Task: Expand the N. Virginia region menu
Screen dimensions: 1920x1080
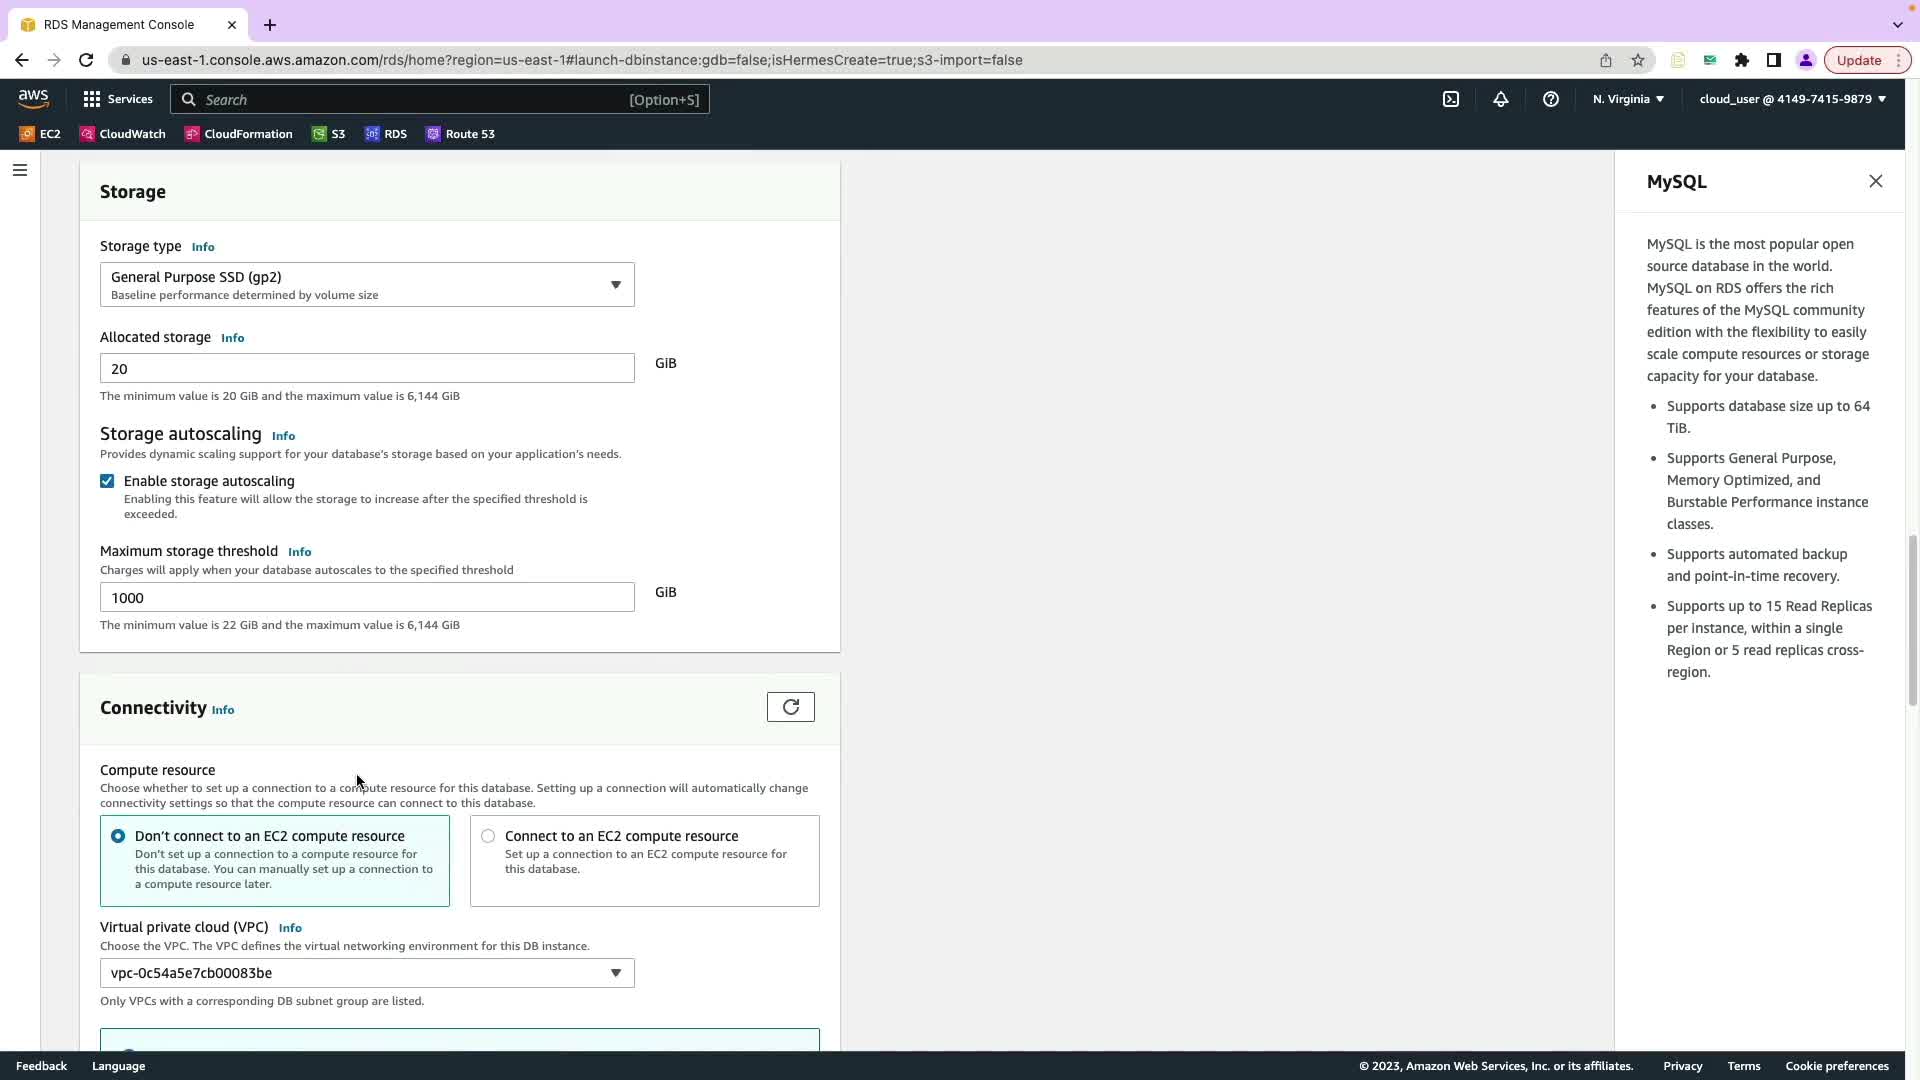Action: coord(1628,99)
